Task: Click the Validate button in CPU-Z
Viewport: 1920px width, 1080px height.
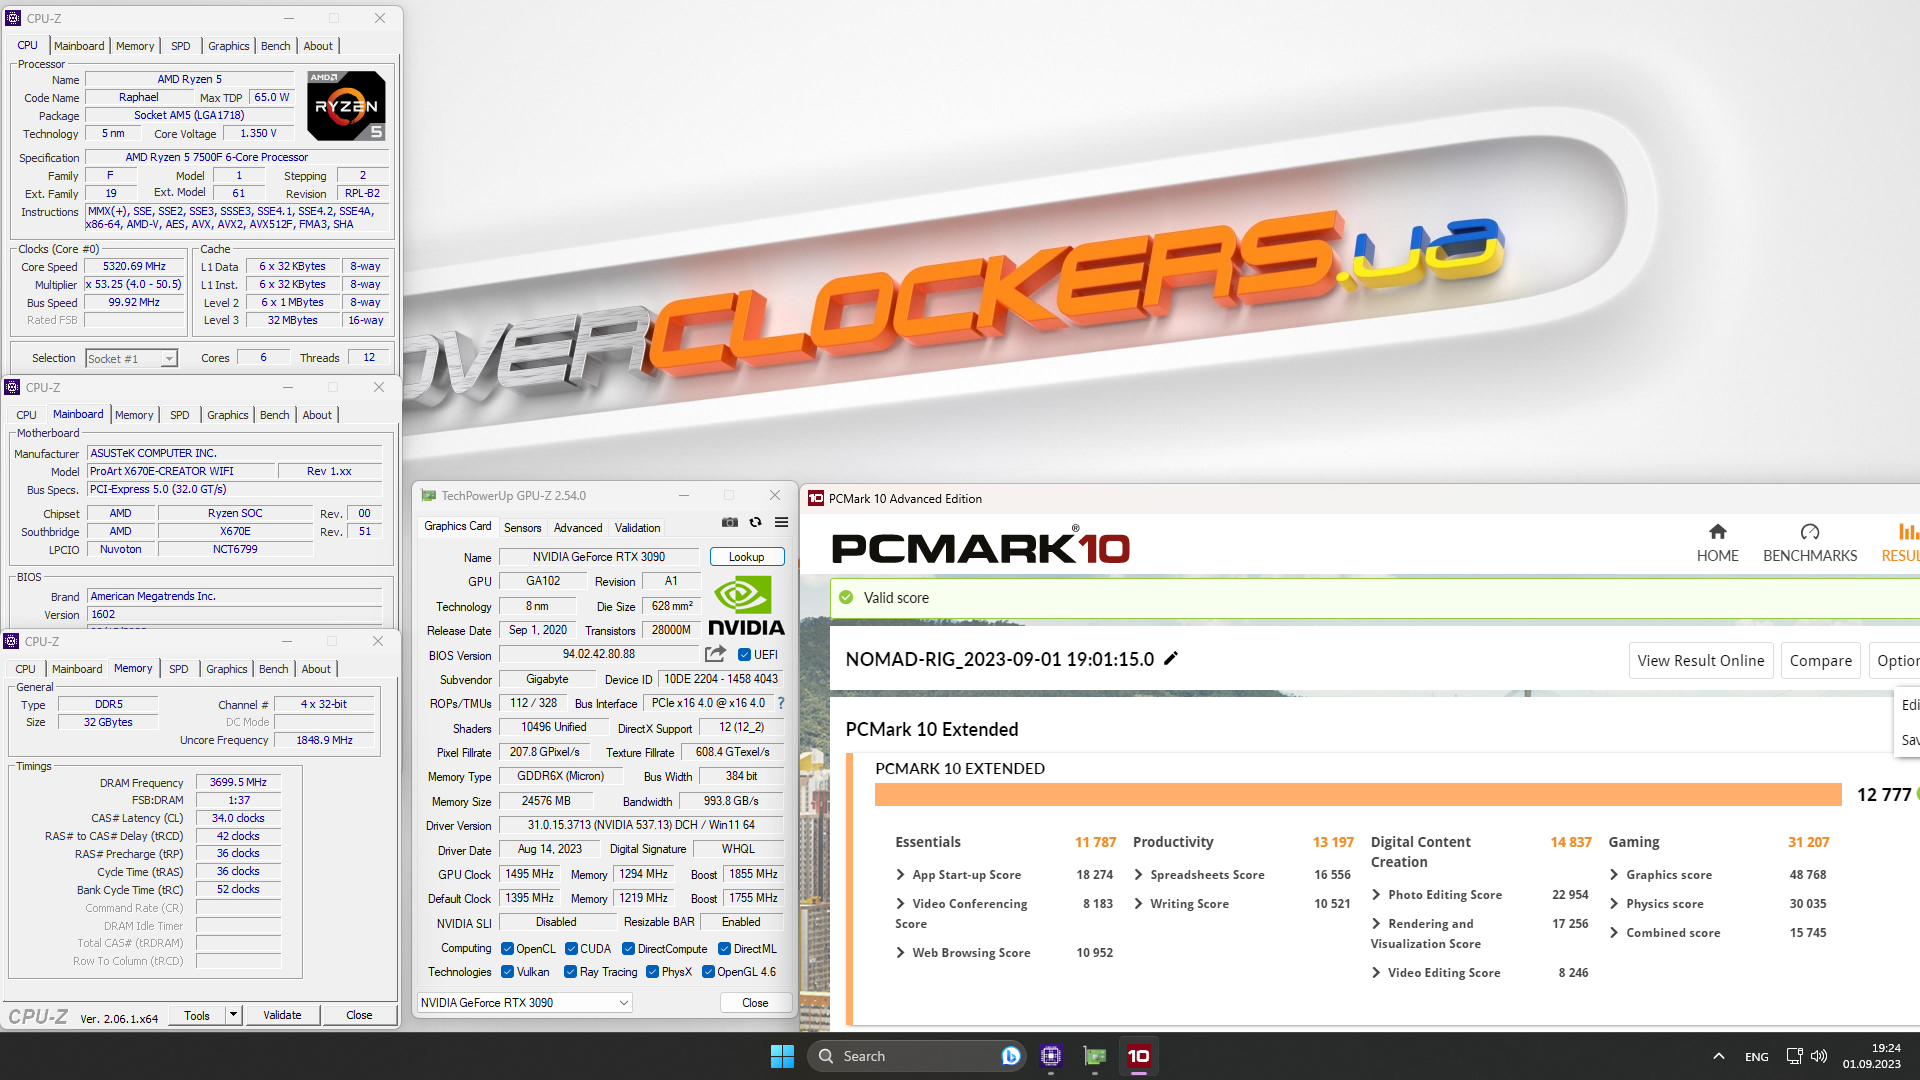Action: point(282,1015)
